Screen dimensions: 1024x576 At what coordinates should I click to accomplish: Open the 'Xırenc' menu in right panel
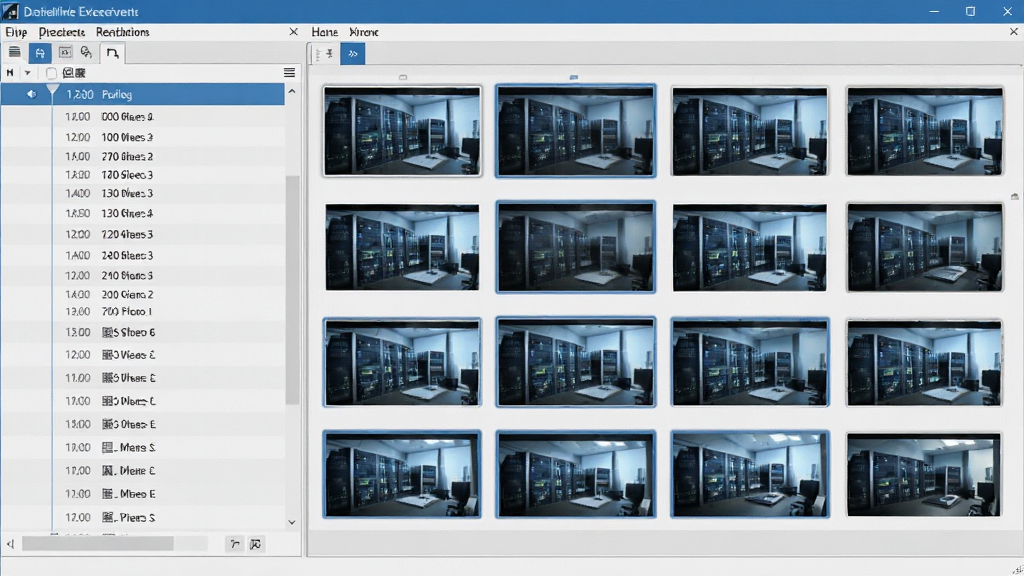pyautogui.click(x=364, y=32)
